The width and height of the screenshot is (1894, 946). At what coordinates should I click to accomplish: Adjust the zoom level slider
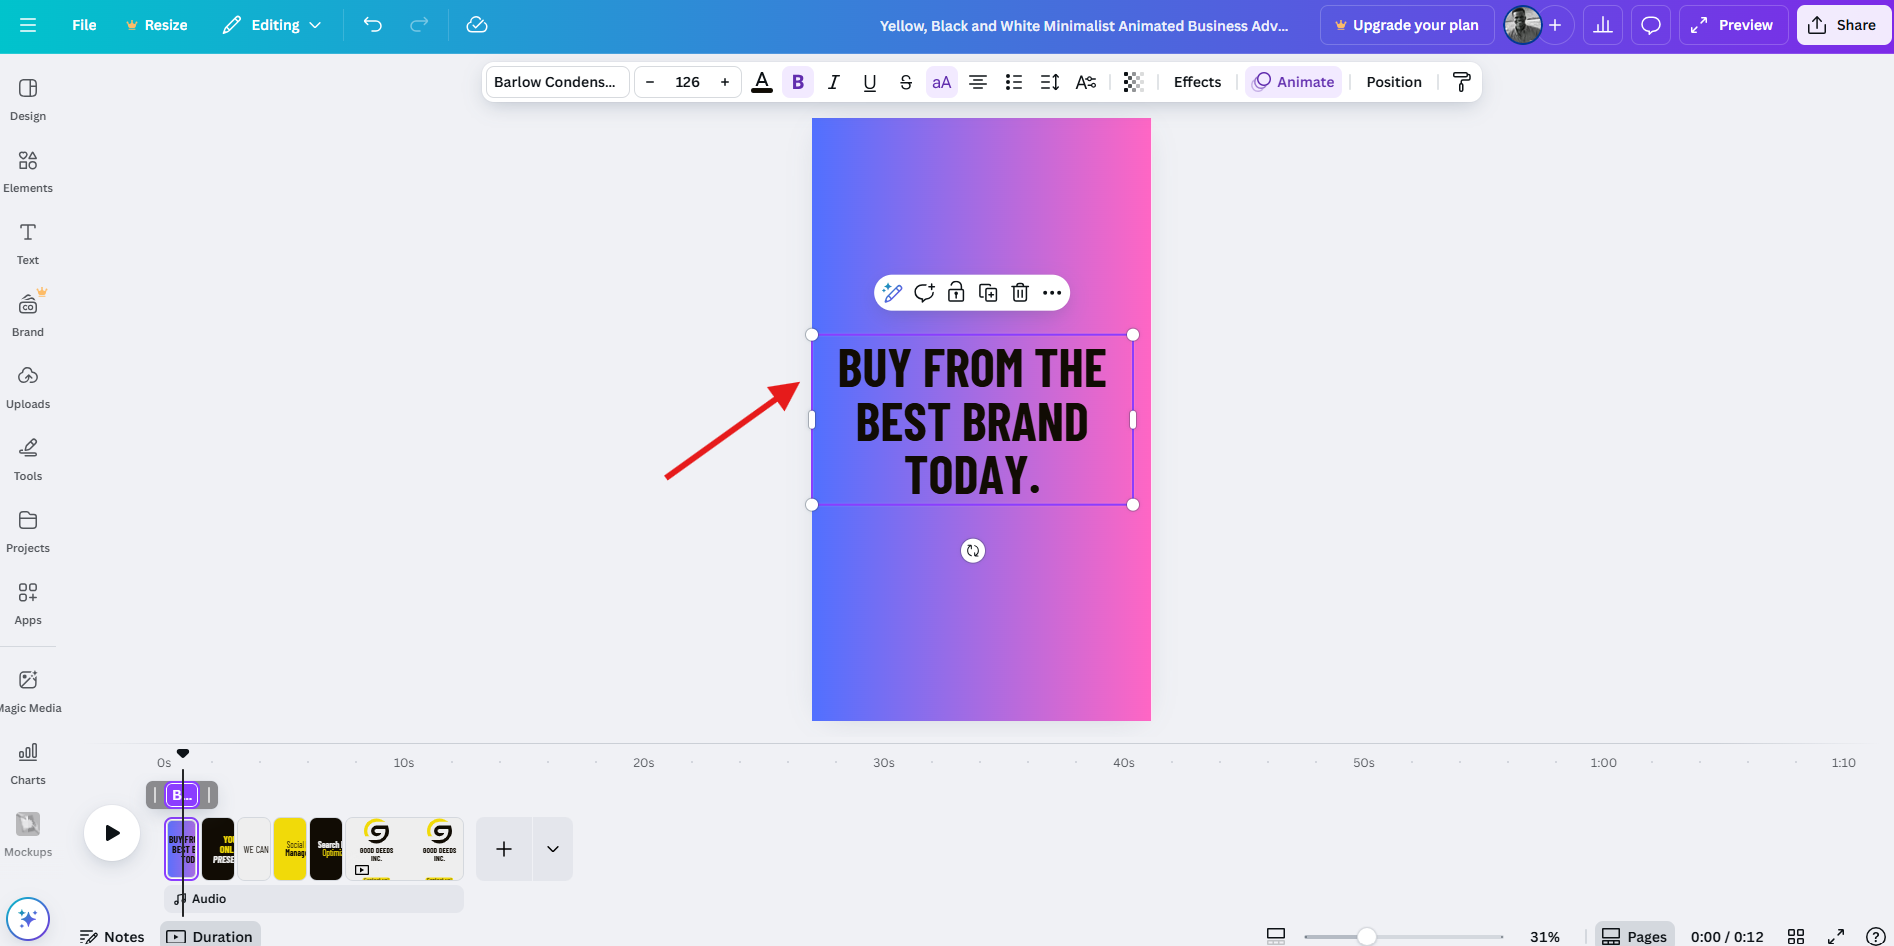coord(1369,936)
